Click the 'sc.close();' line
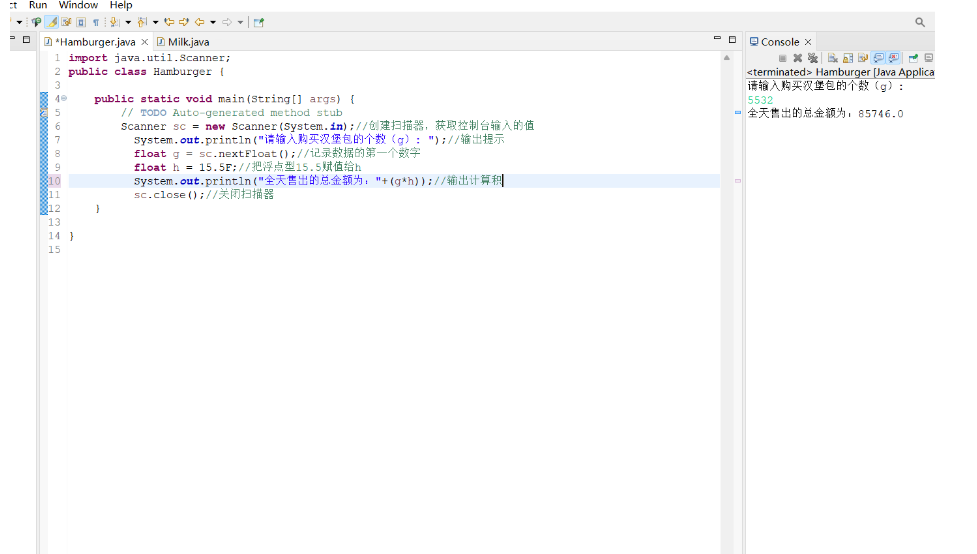Screen dimensions: 977x554 pyautogui.click(x=204, y=195)
